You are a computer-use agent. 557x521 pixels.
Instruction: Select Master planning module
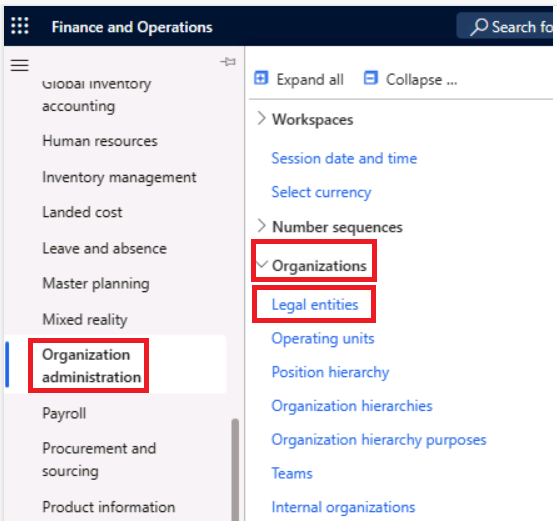96,284
